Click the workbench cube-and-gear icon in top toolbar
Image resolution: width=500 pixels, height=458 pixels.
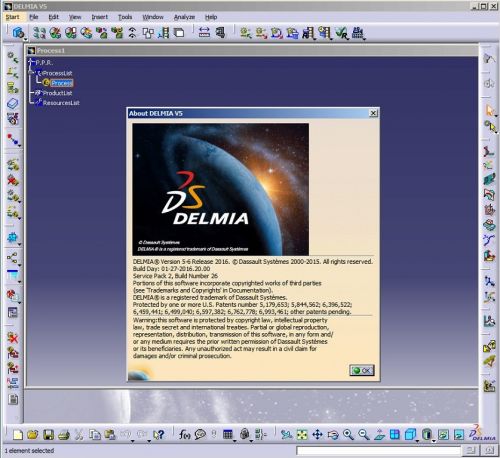coord(18,32)
